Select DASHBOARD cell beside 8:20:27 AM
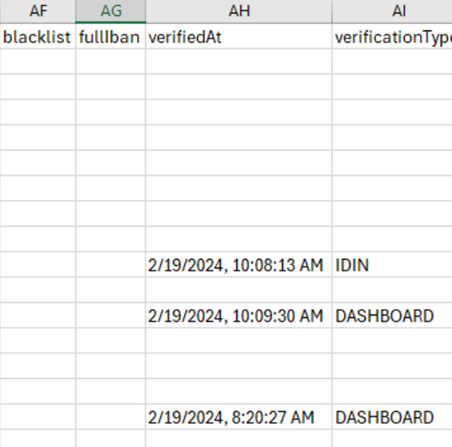 [x=392, y=417]
